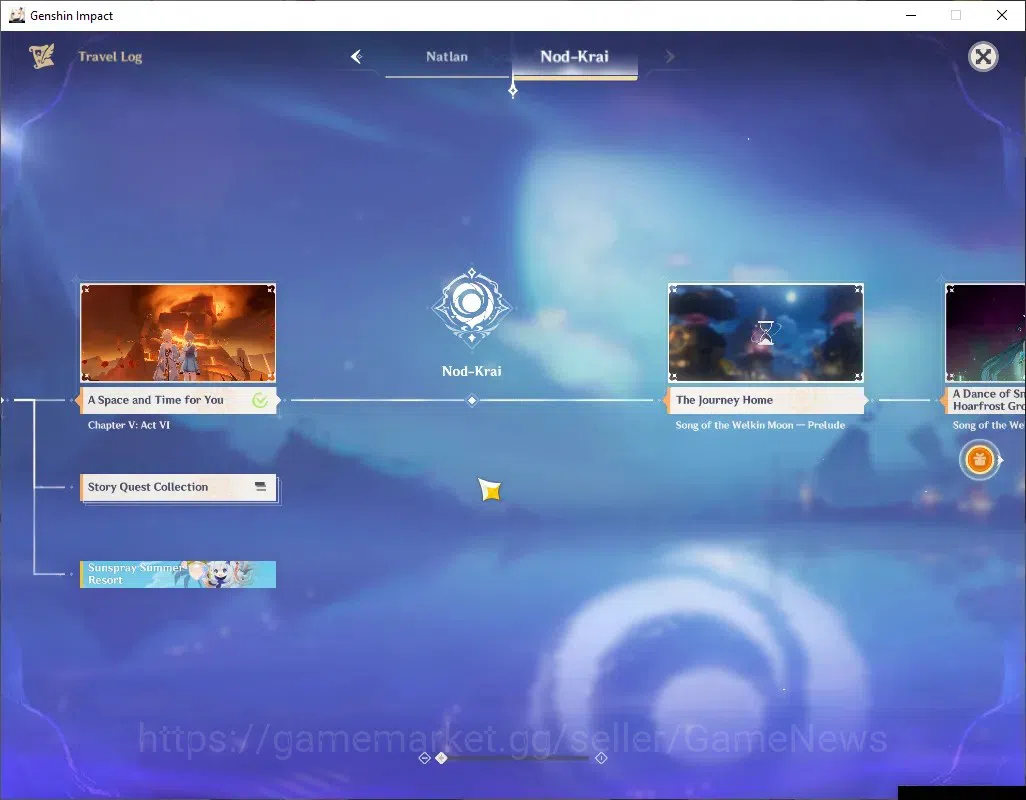Click the timeline center diamond marker
1026x800 pixels.
pyautogui.click(x=472, y=400)
